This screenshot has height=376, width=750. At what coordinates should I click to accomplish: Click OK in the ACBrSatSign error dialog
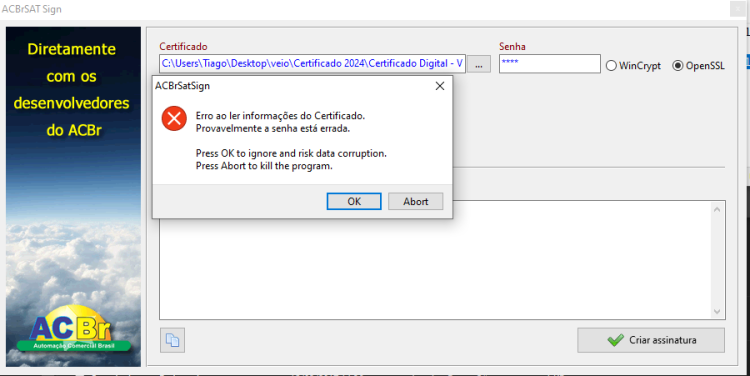(x=354, y=201)
